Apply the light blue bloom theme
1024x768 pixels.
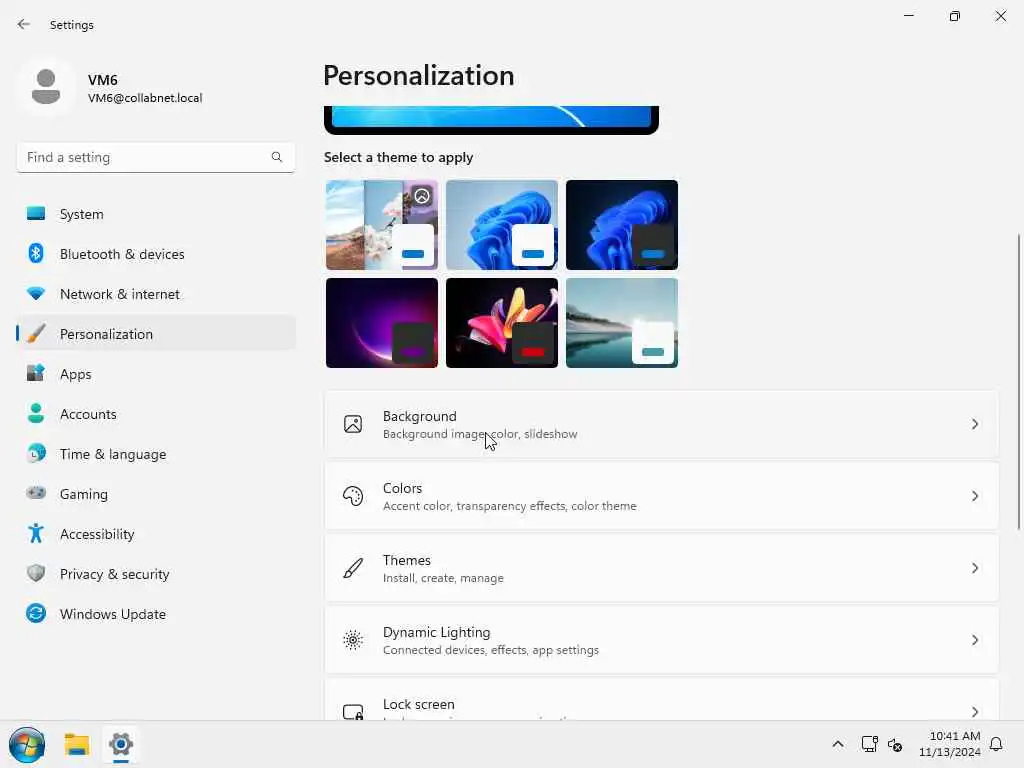(x=502, y=225)
